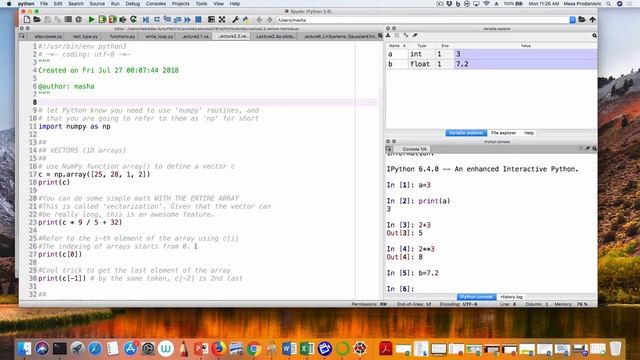Switch to while_loop.py editor tab
The height and width of the screenshot is (360, 640).
click(159, 36)
